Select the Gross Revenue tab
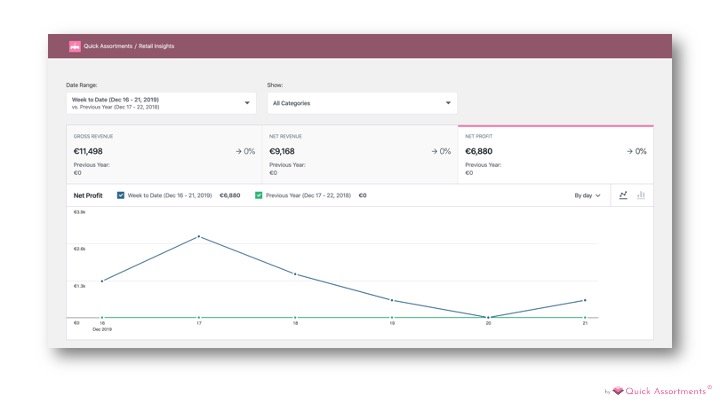The width and height of the screenshot is (720, 405). point(164,154)
